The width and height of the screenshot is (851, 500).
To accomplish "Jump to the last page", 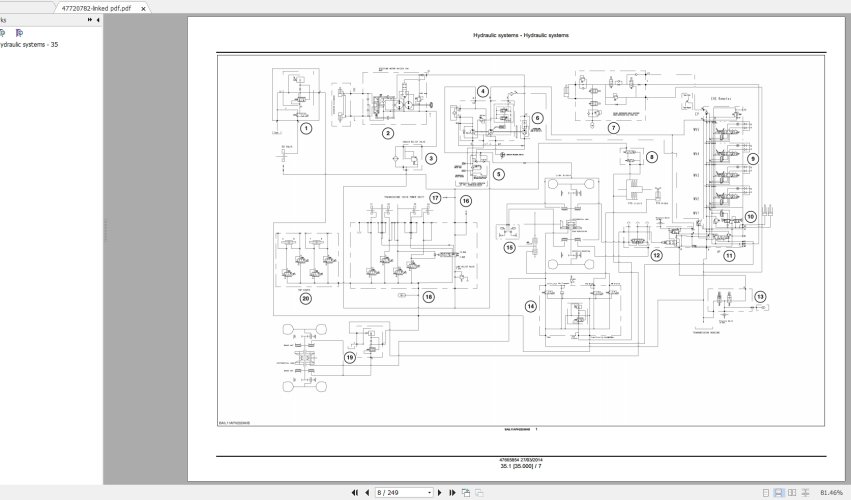I will click(453, 492).
